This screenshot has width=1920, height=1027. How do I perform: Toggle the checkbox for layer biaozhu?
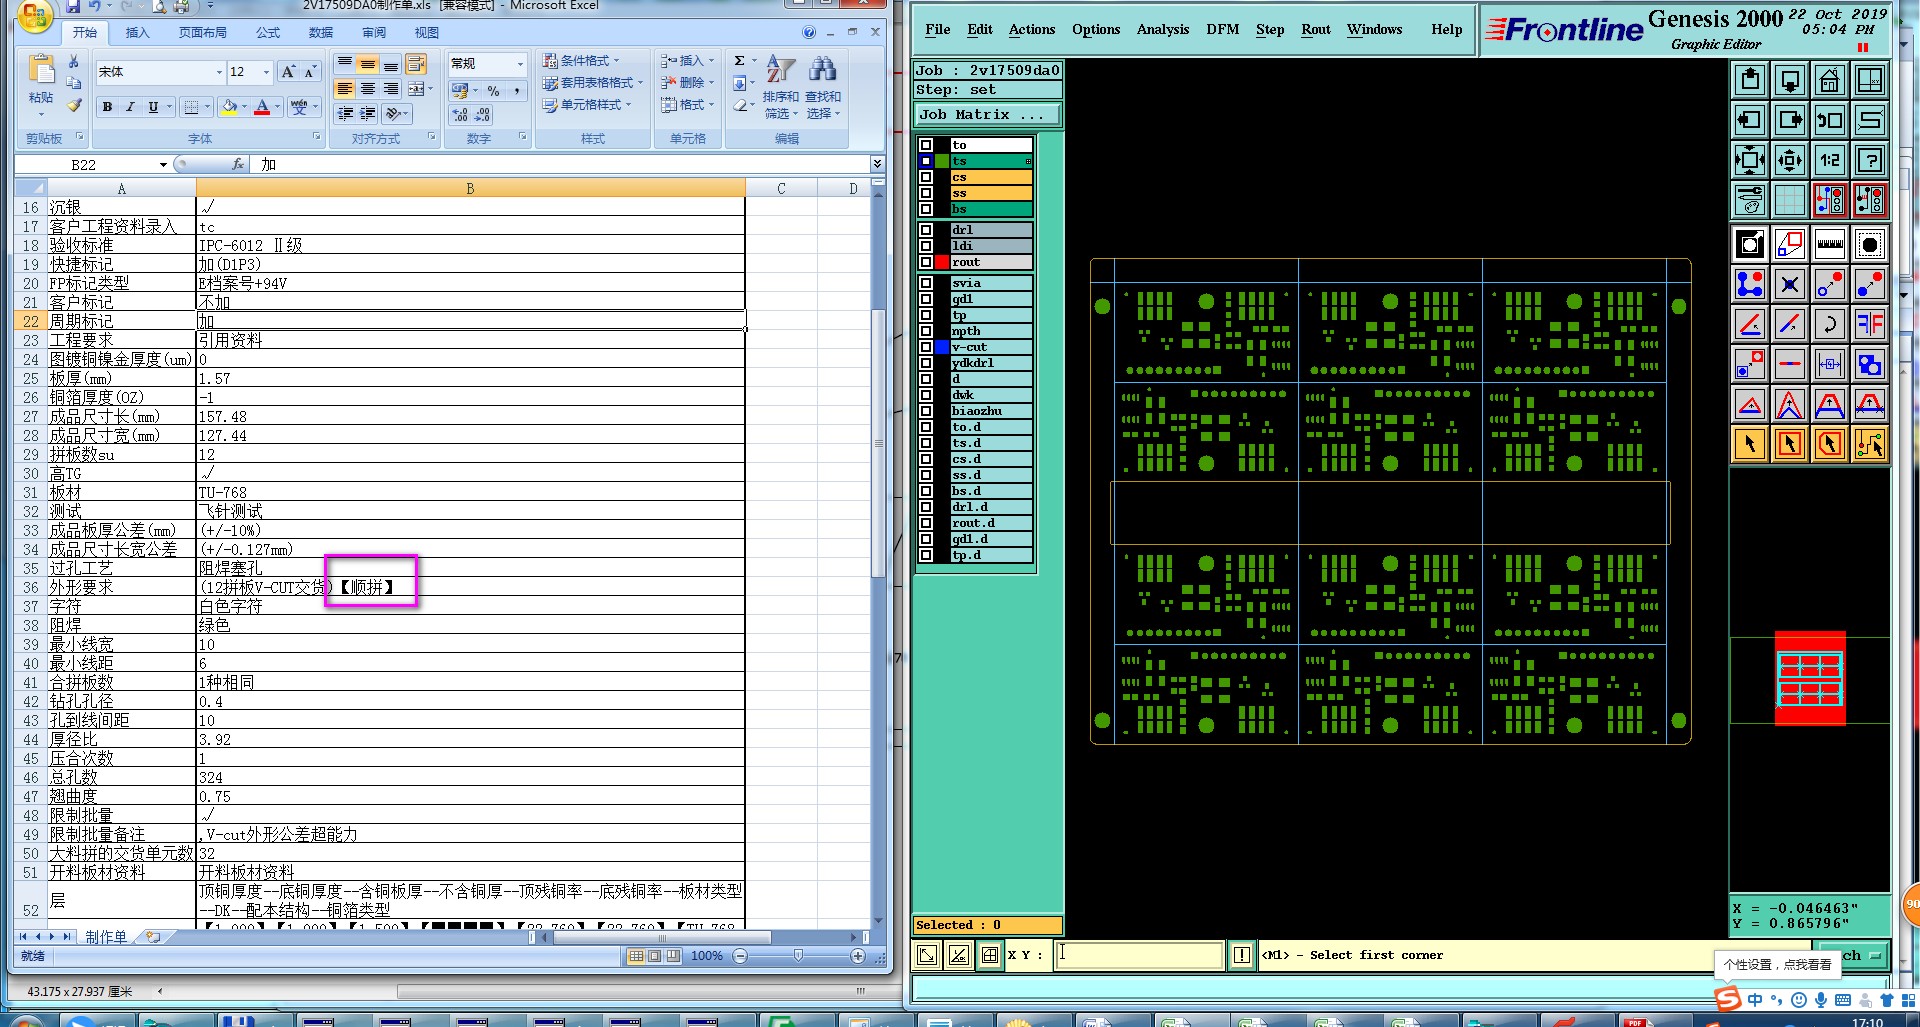(x=926, y=411)
